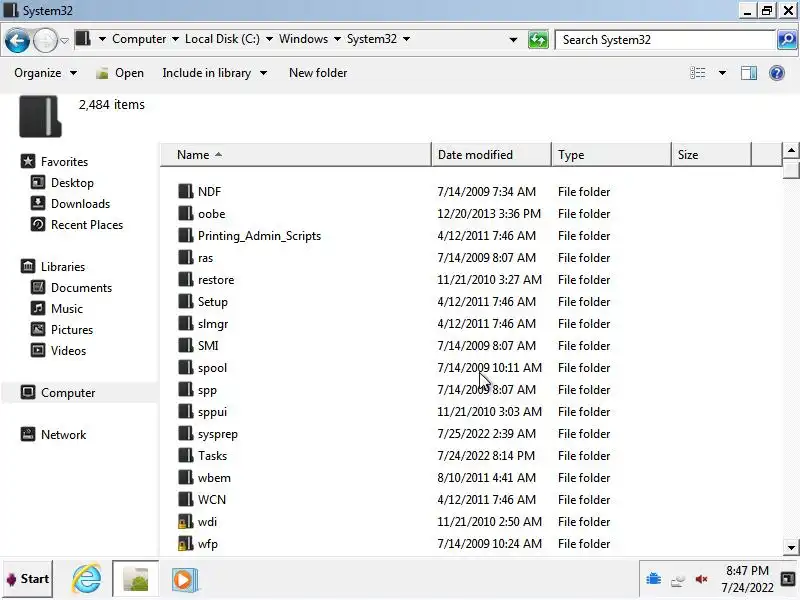
Task: Expand the Local Disk (C:) breadcrumb arrow
Action: [x=269, y=39]
